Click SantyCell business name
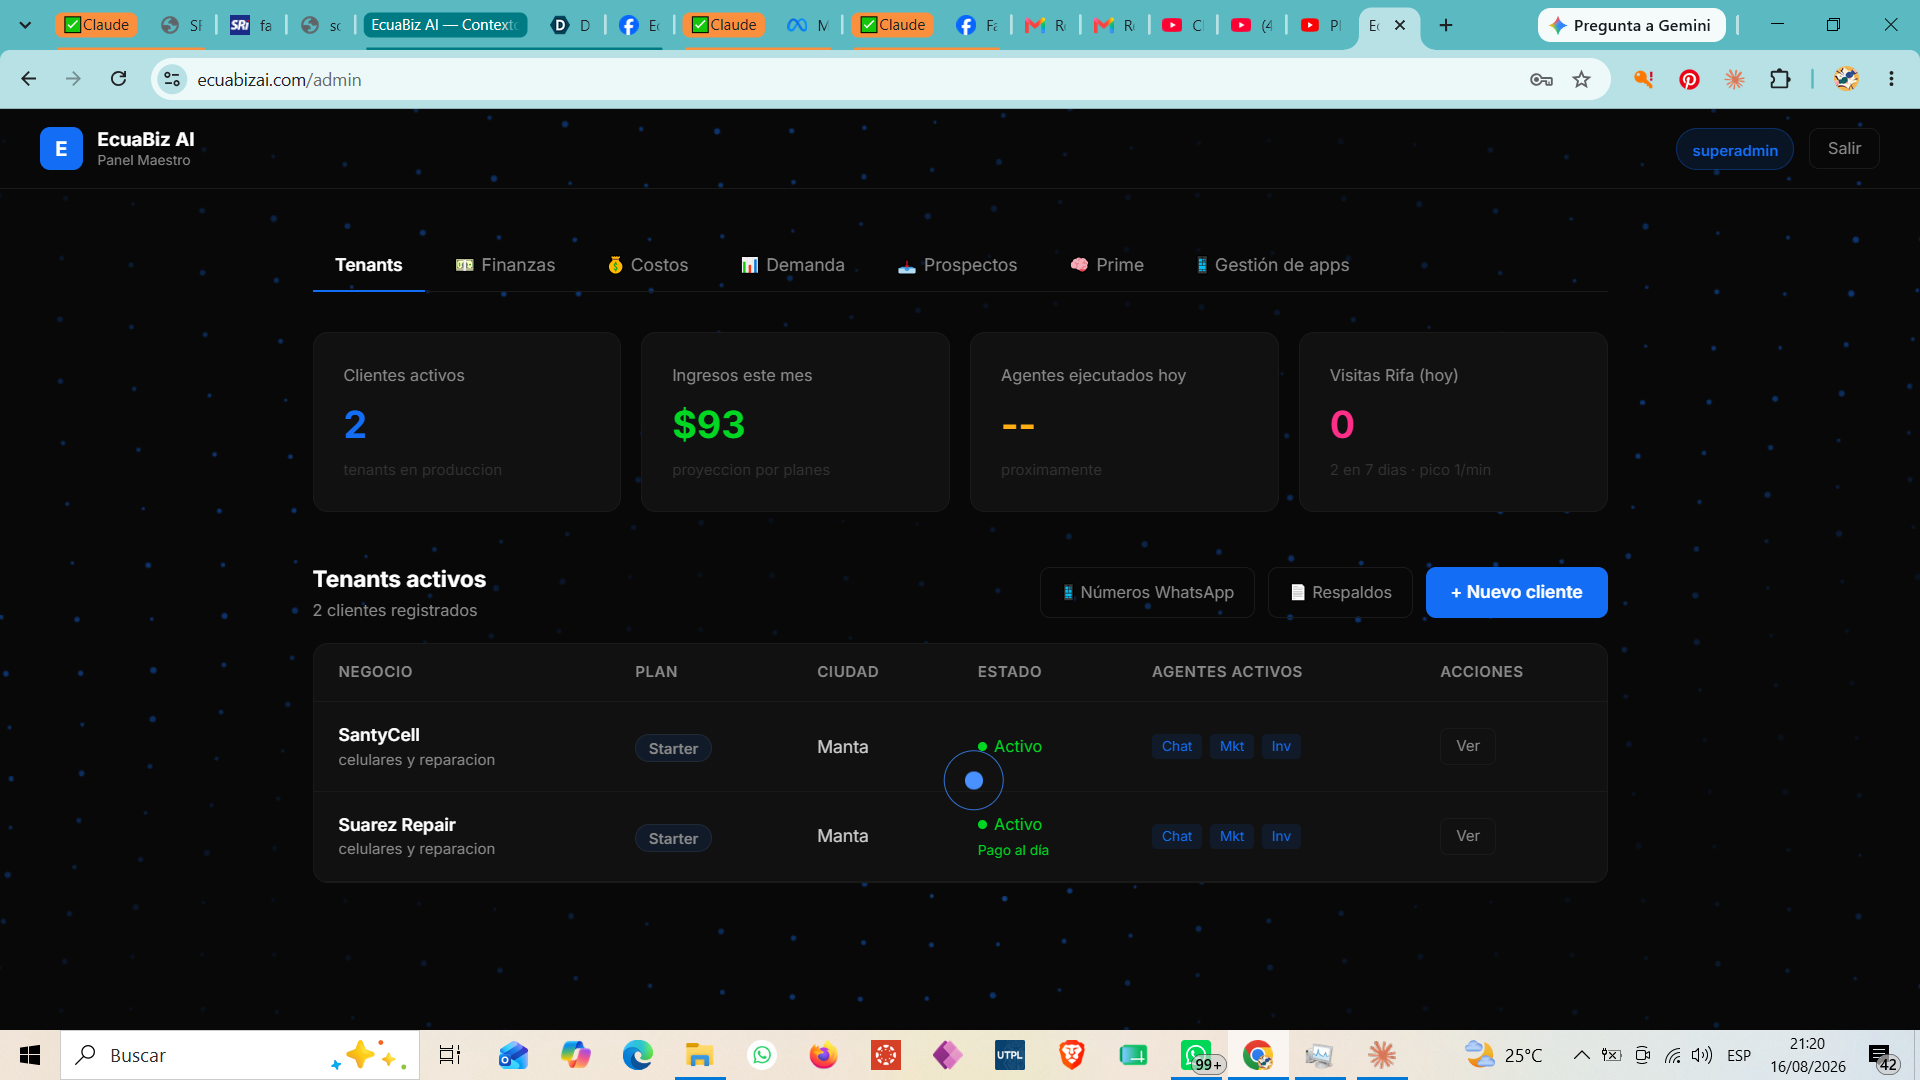The width and height of the screenshot is (1920, 1080). click(379, 735)
